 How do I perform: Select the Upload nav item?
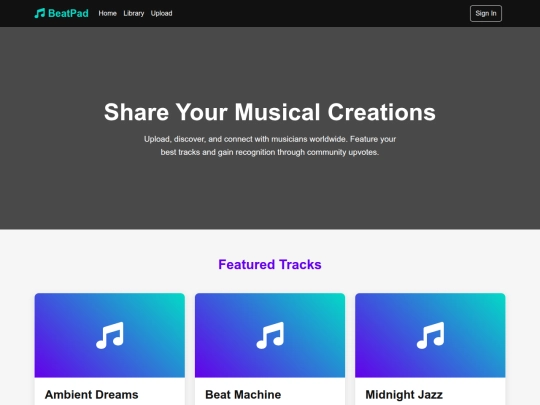click(x=161, y=13)
